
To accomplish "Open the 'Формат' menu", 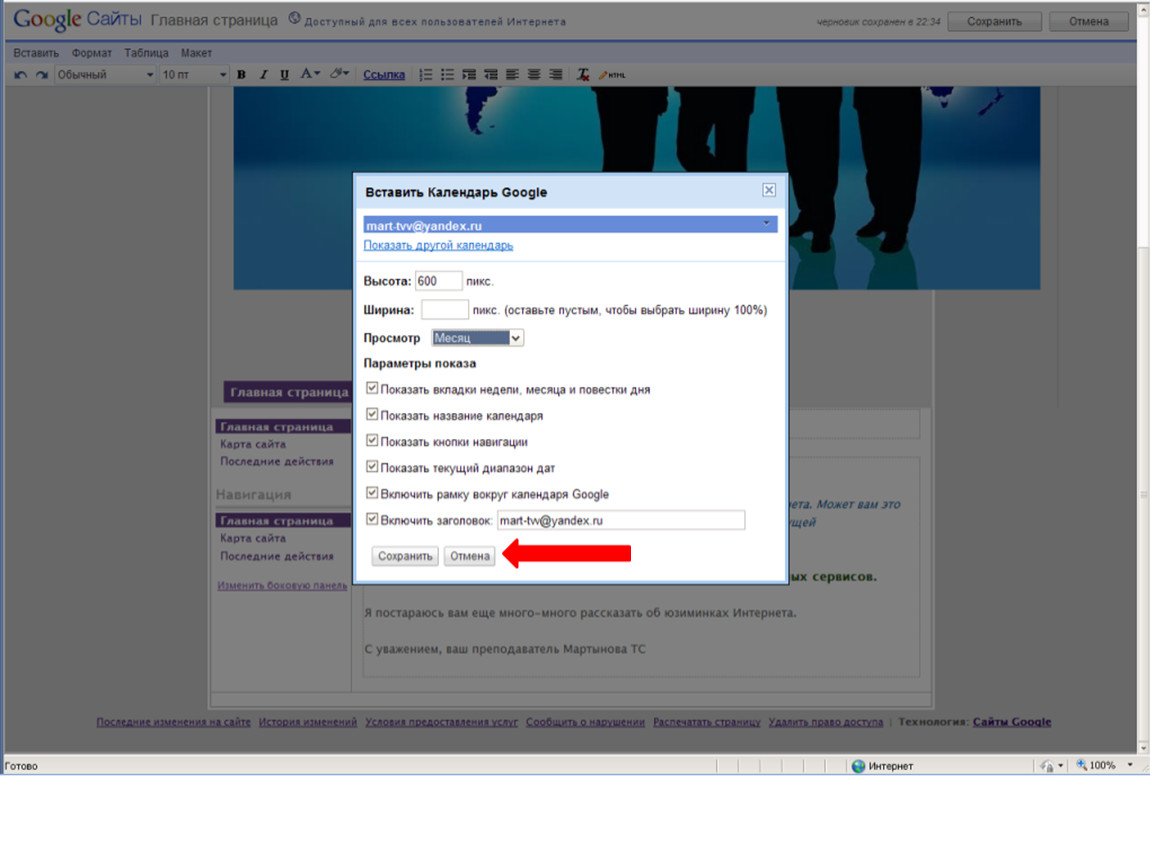I will 92,53.
